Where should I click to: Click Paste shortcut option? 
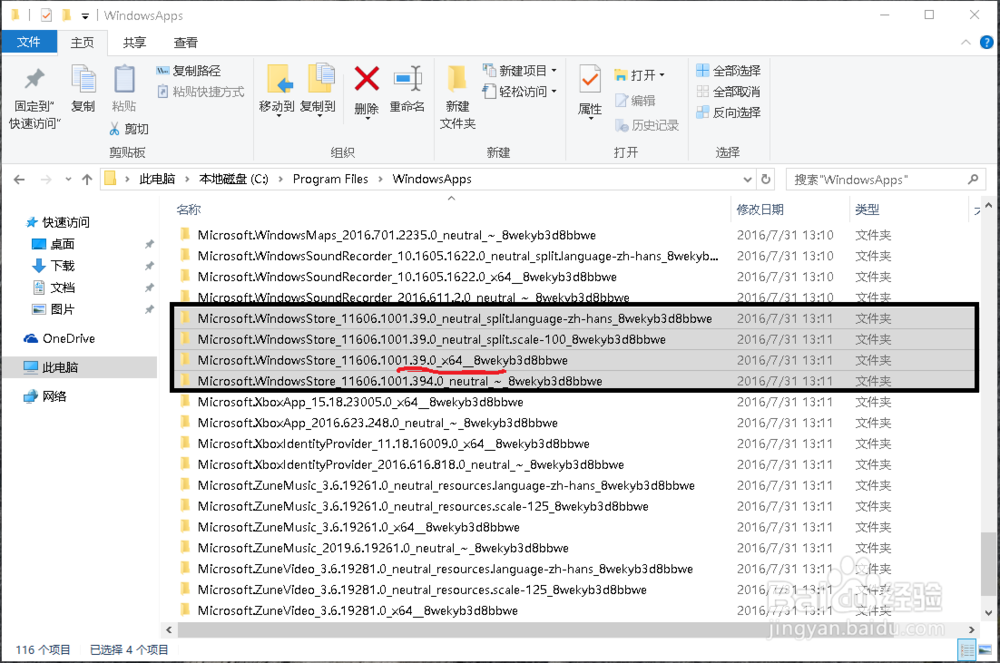click(x=201, y=92)
